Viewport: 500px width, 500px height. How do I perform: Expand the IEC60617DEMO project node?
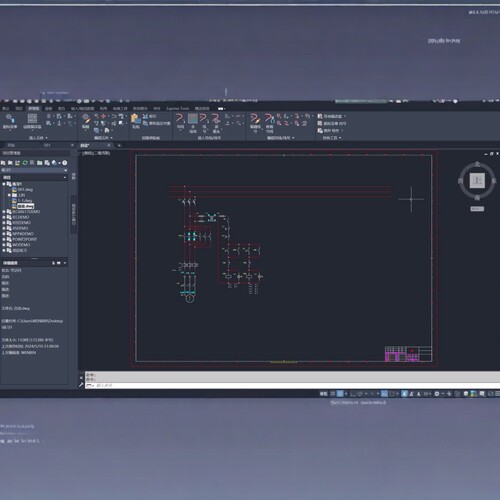coord(4,212)
